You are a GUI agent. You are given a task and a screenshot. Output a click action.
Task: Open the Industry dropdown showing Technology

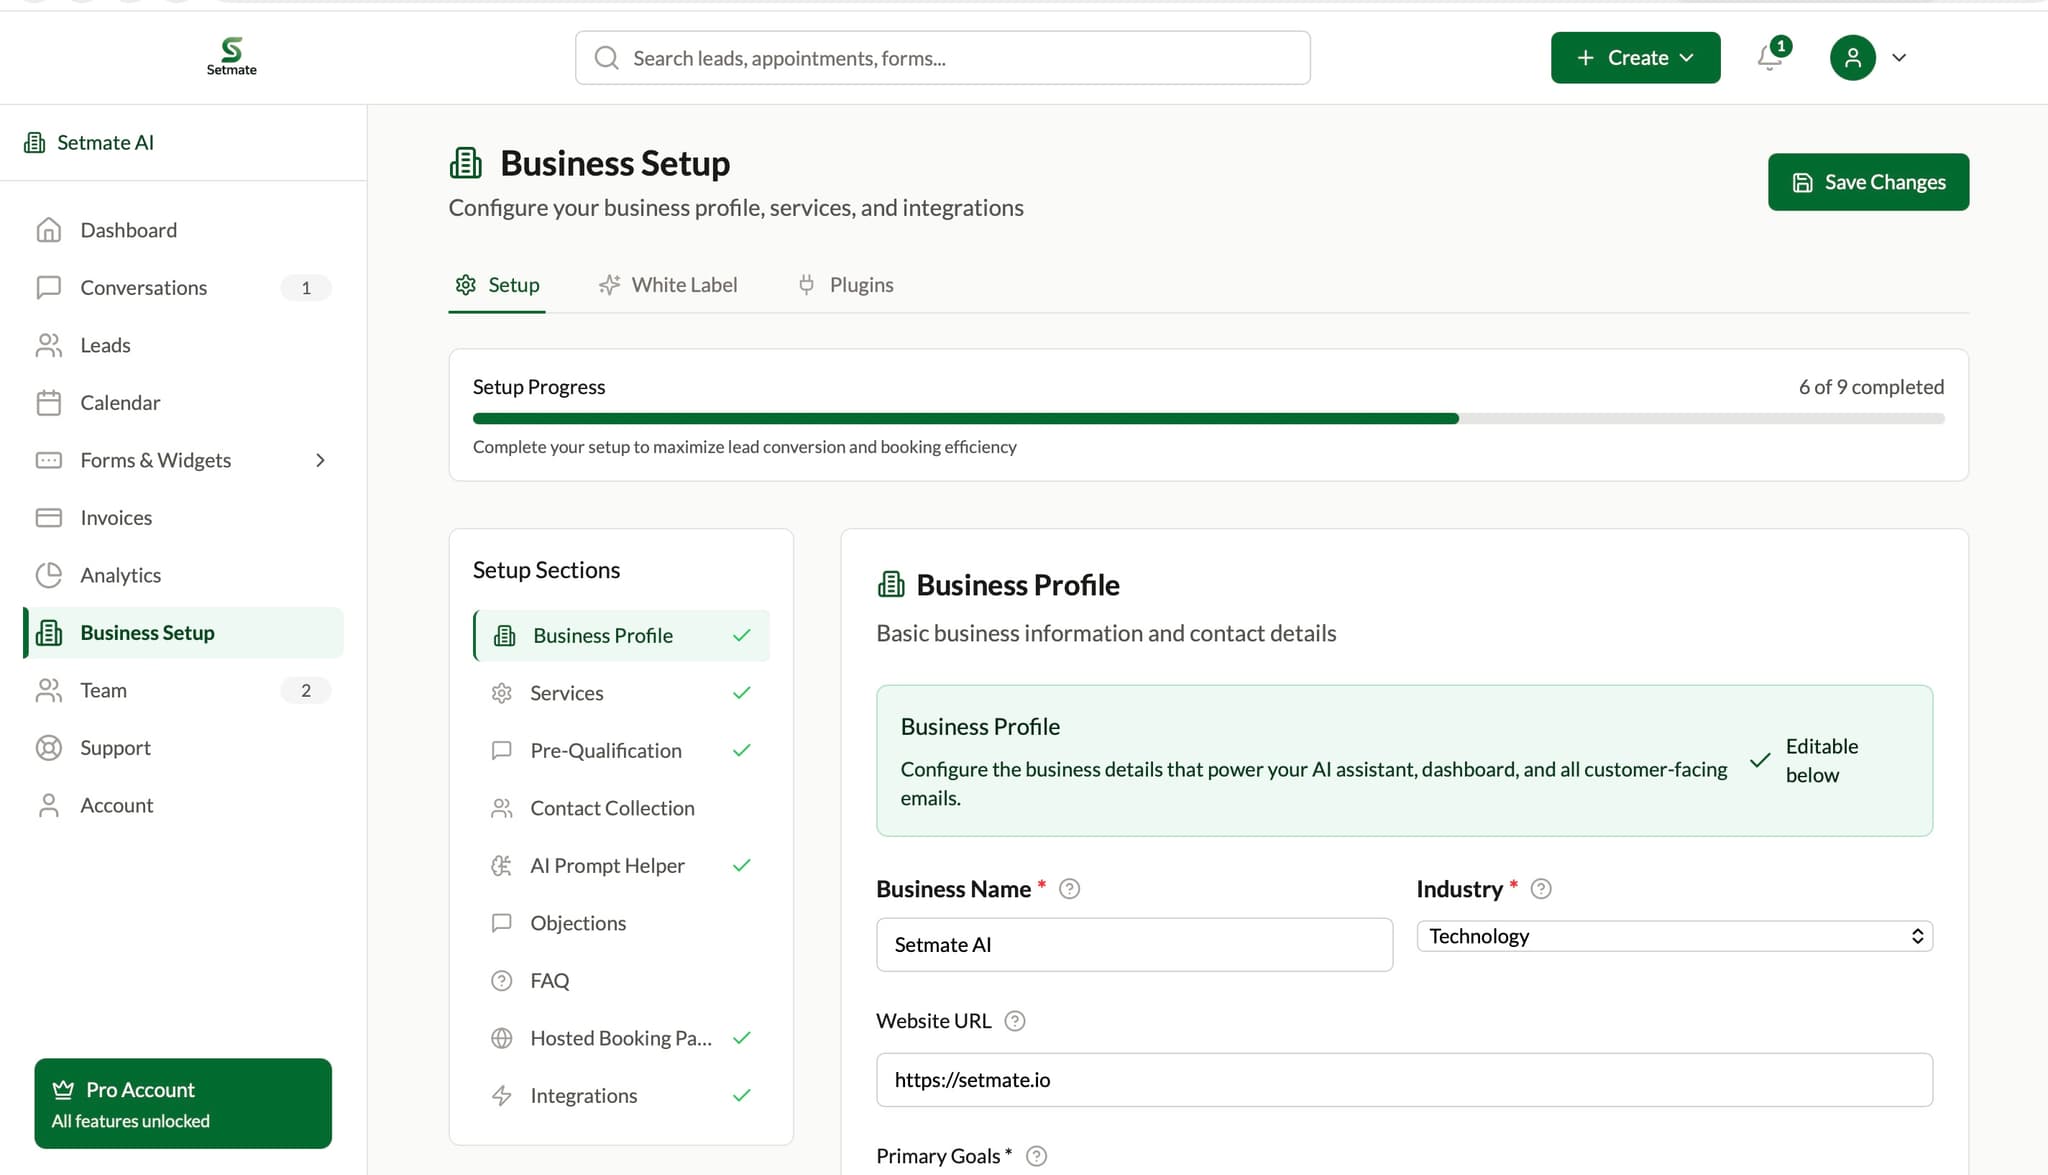(x=1674, y=936)
